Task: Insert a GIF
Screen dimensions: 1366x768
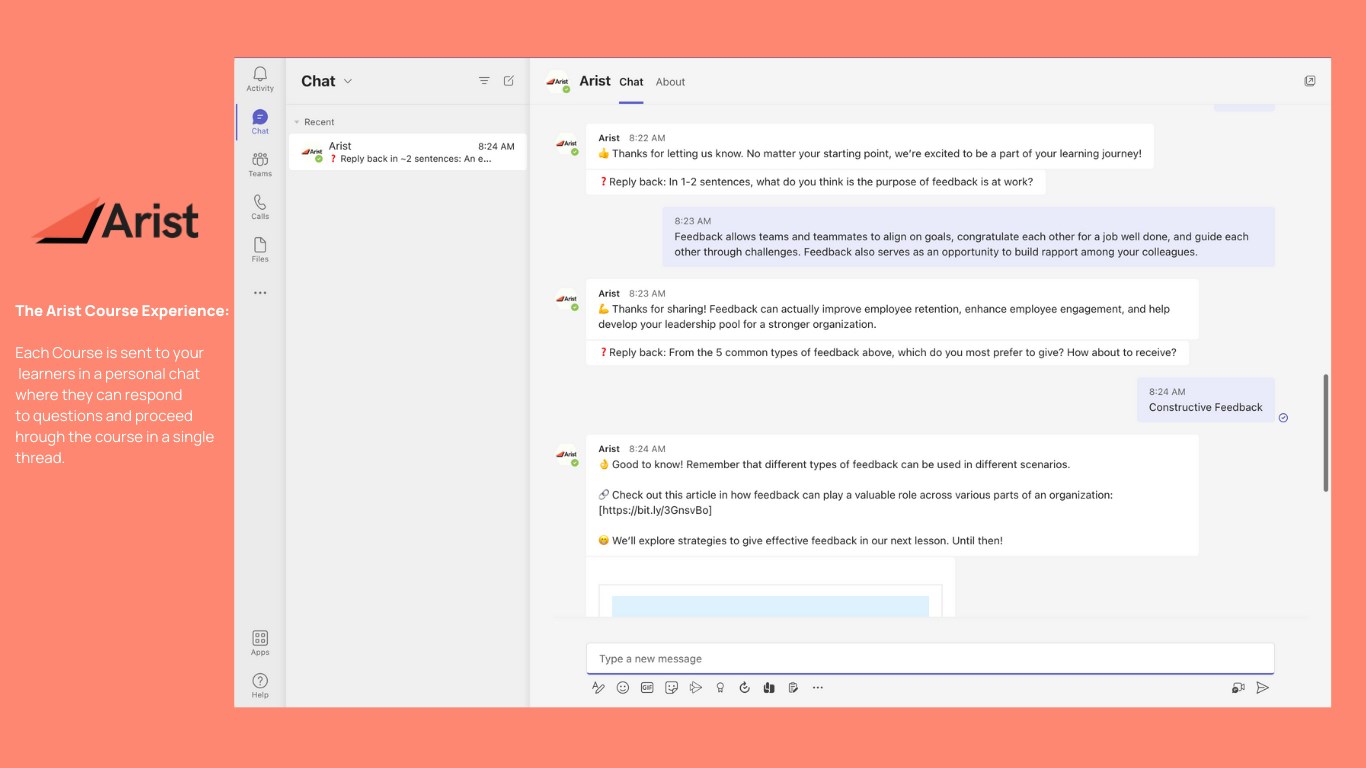Action: (647, 687)
